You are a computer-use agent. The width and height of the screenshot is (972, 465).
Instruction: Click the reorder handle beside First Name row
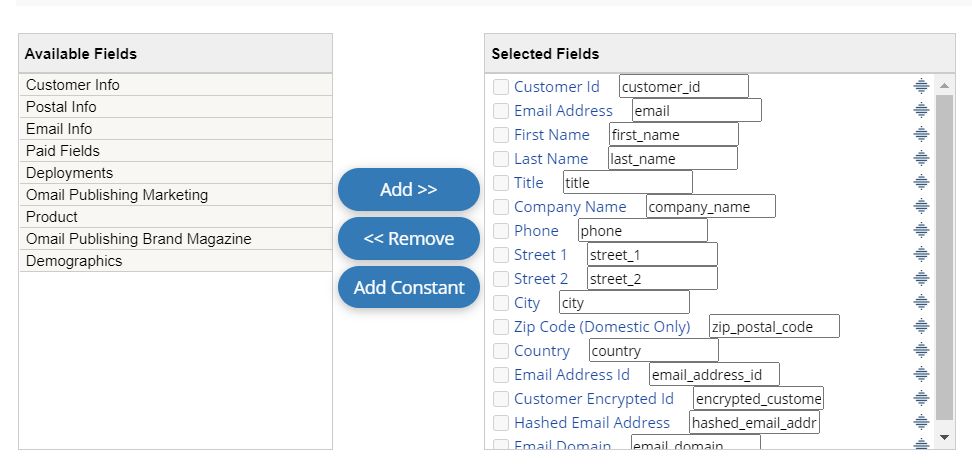[921, 134]
